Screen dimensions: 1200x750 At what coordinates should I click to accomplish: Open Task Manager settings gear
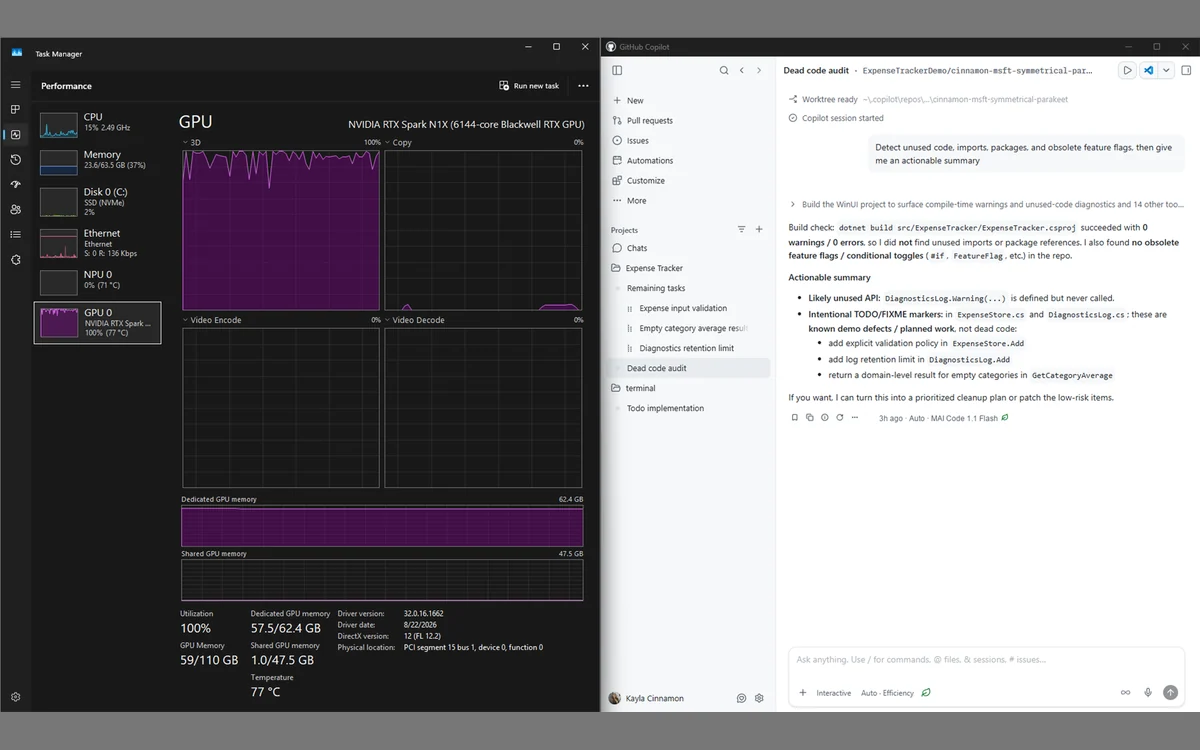click(x=15, y=697)
